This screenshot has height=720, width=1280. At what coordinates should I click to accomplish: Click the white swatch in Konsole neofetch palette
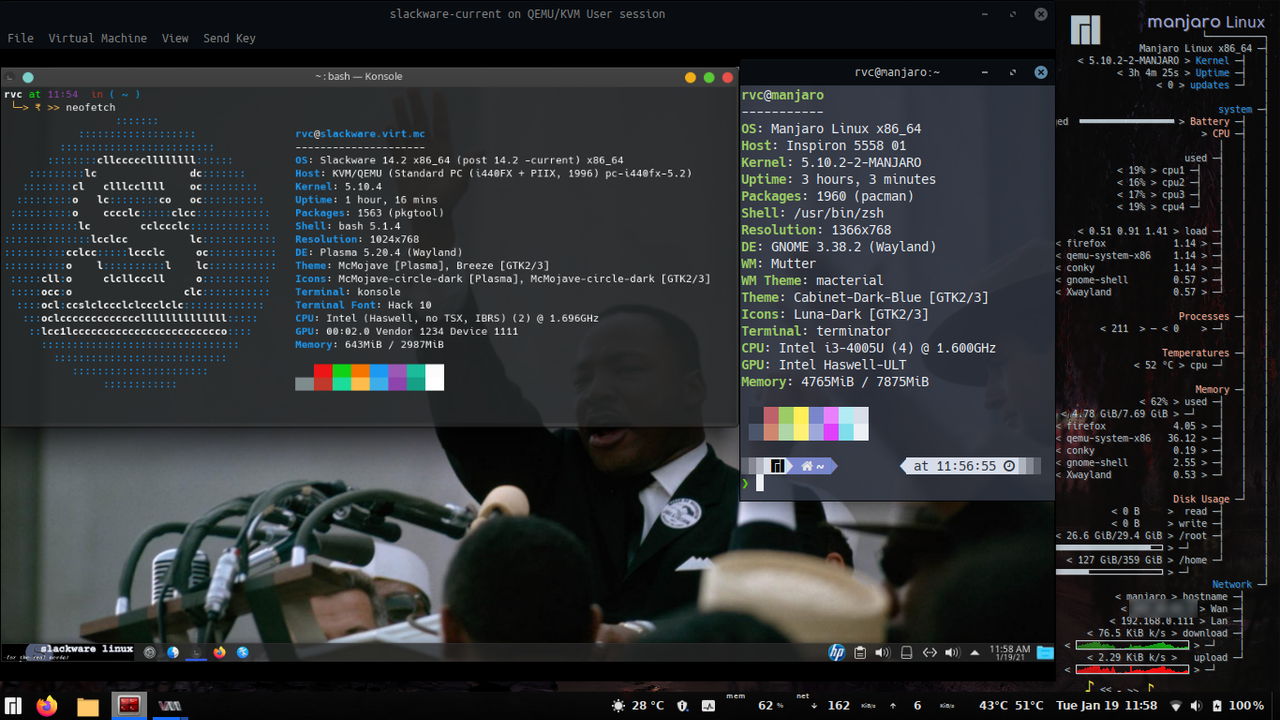tap(434, 377)
